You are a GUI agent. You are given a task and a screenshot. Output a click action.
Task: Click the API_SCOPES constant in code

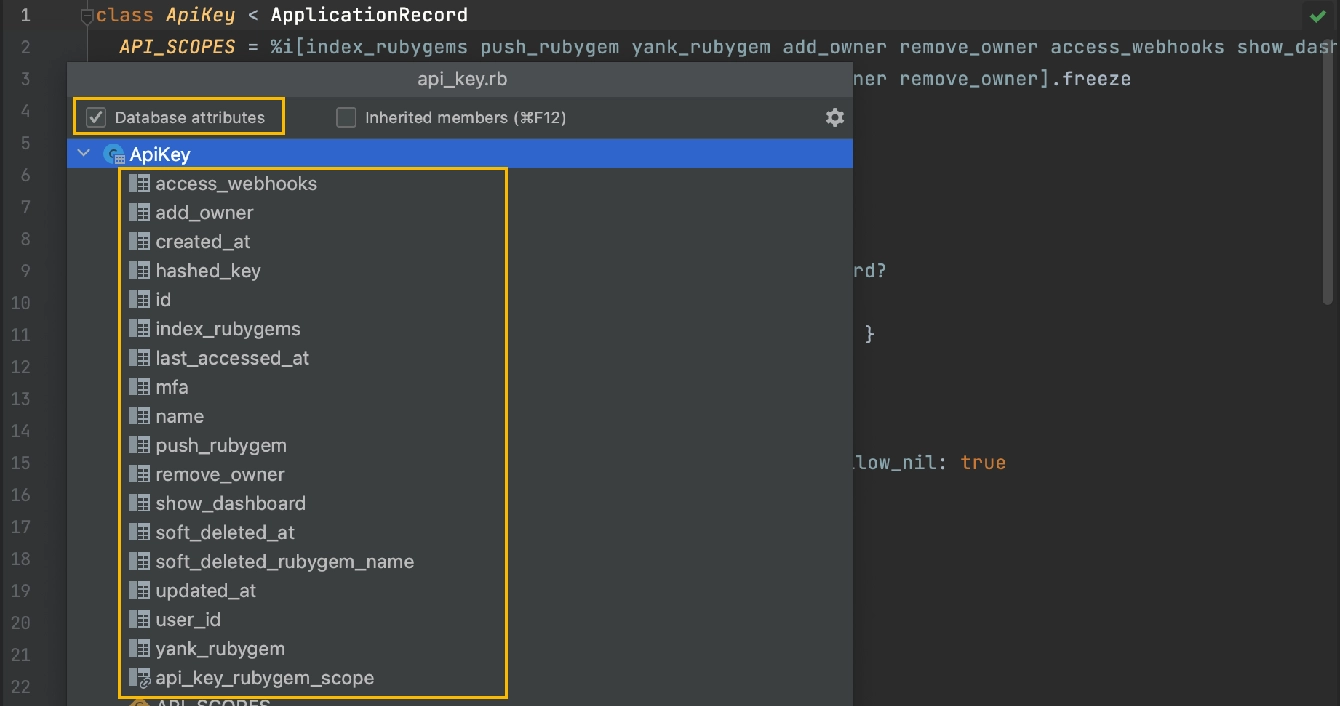pos(177,47)
